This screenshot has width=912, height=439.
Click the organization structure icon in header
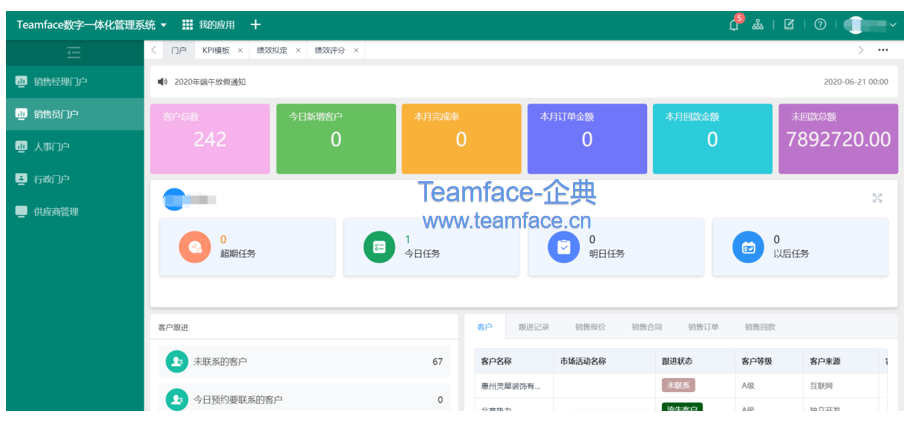[758, 25]
